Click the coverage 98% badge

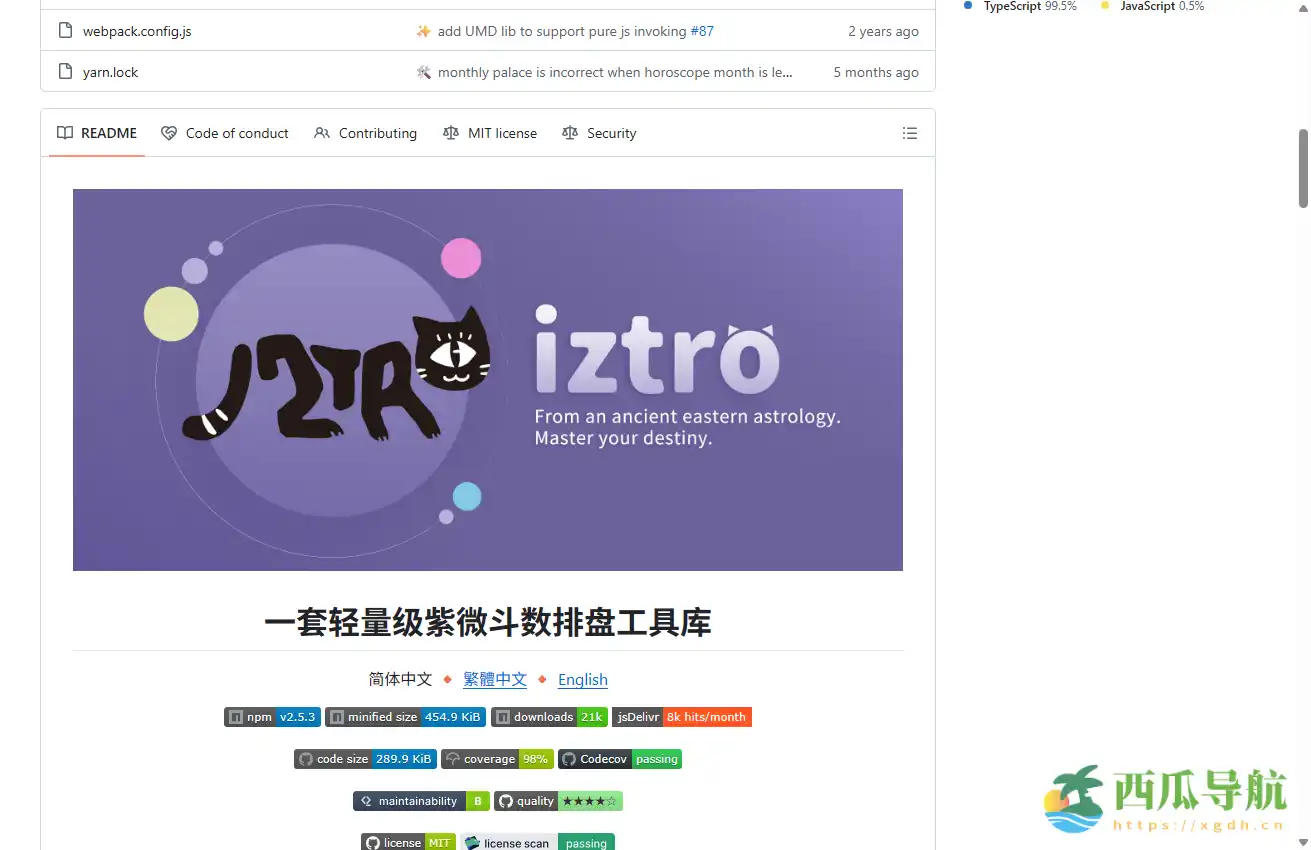point(497,758)
